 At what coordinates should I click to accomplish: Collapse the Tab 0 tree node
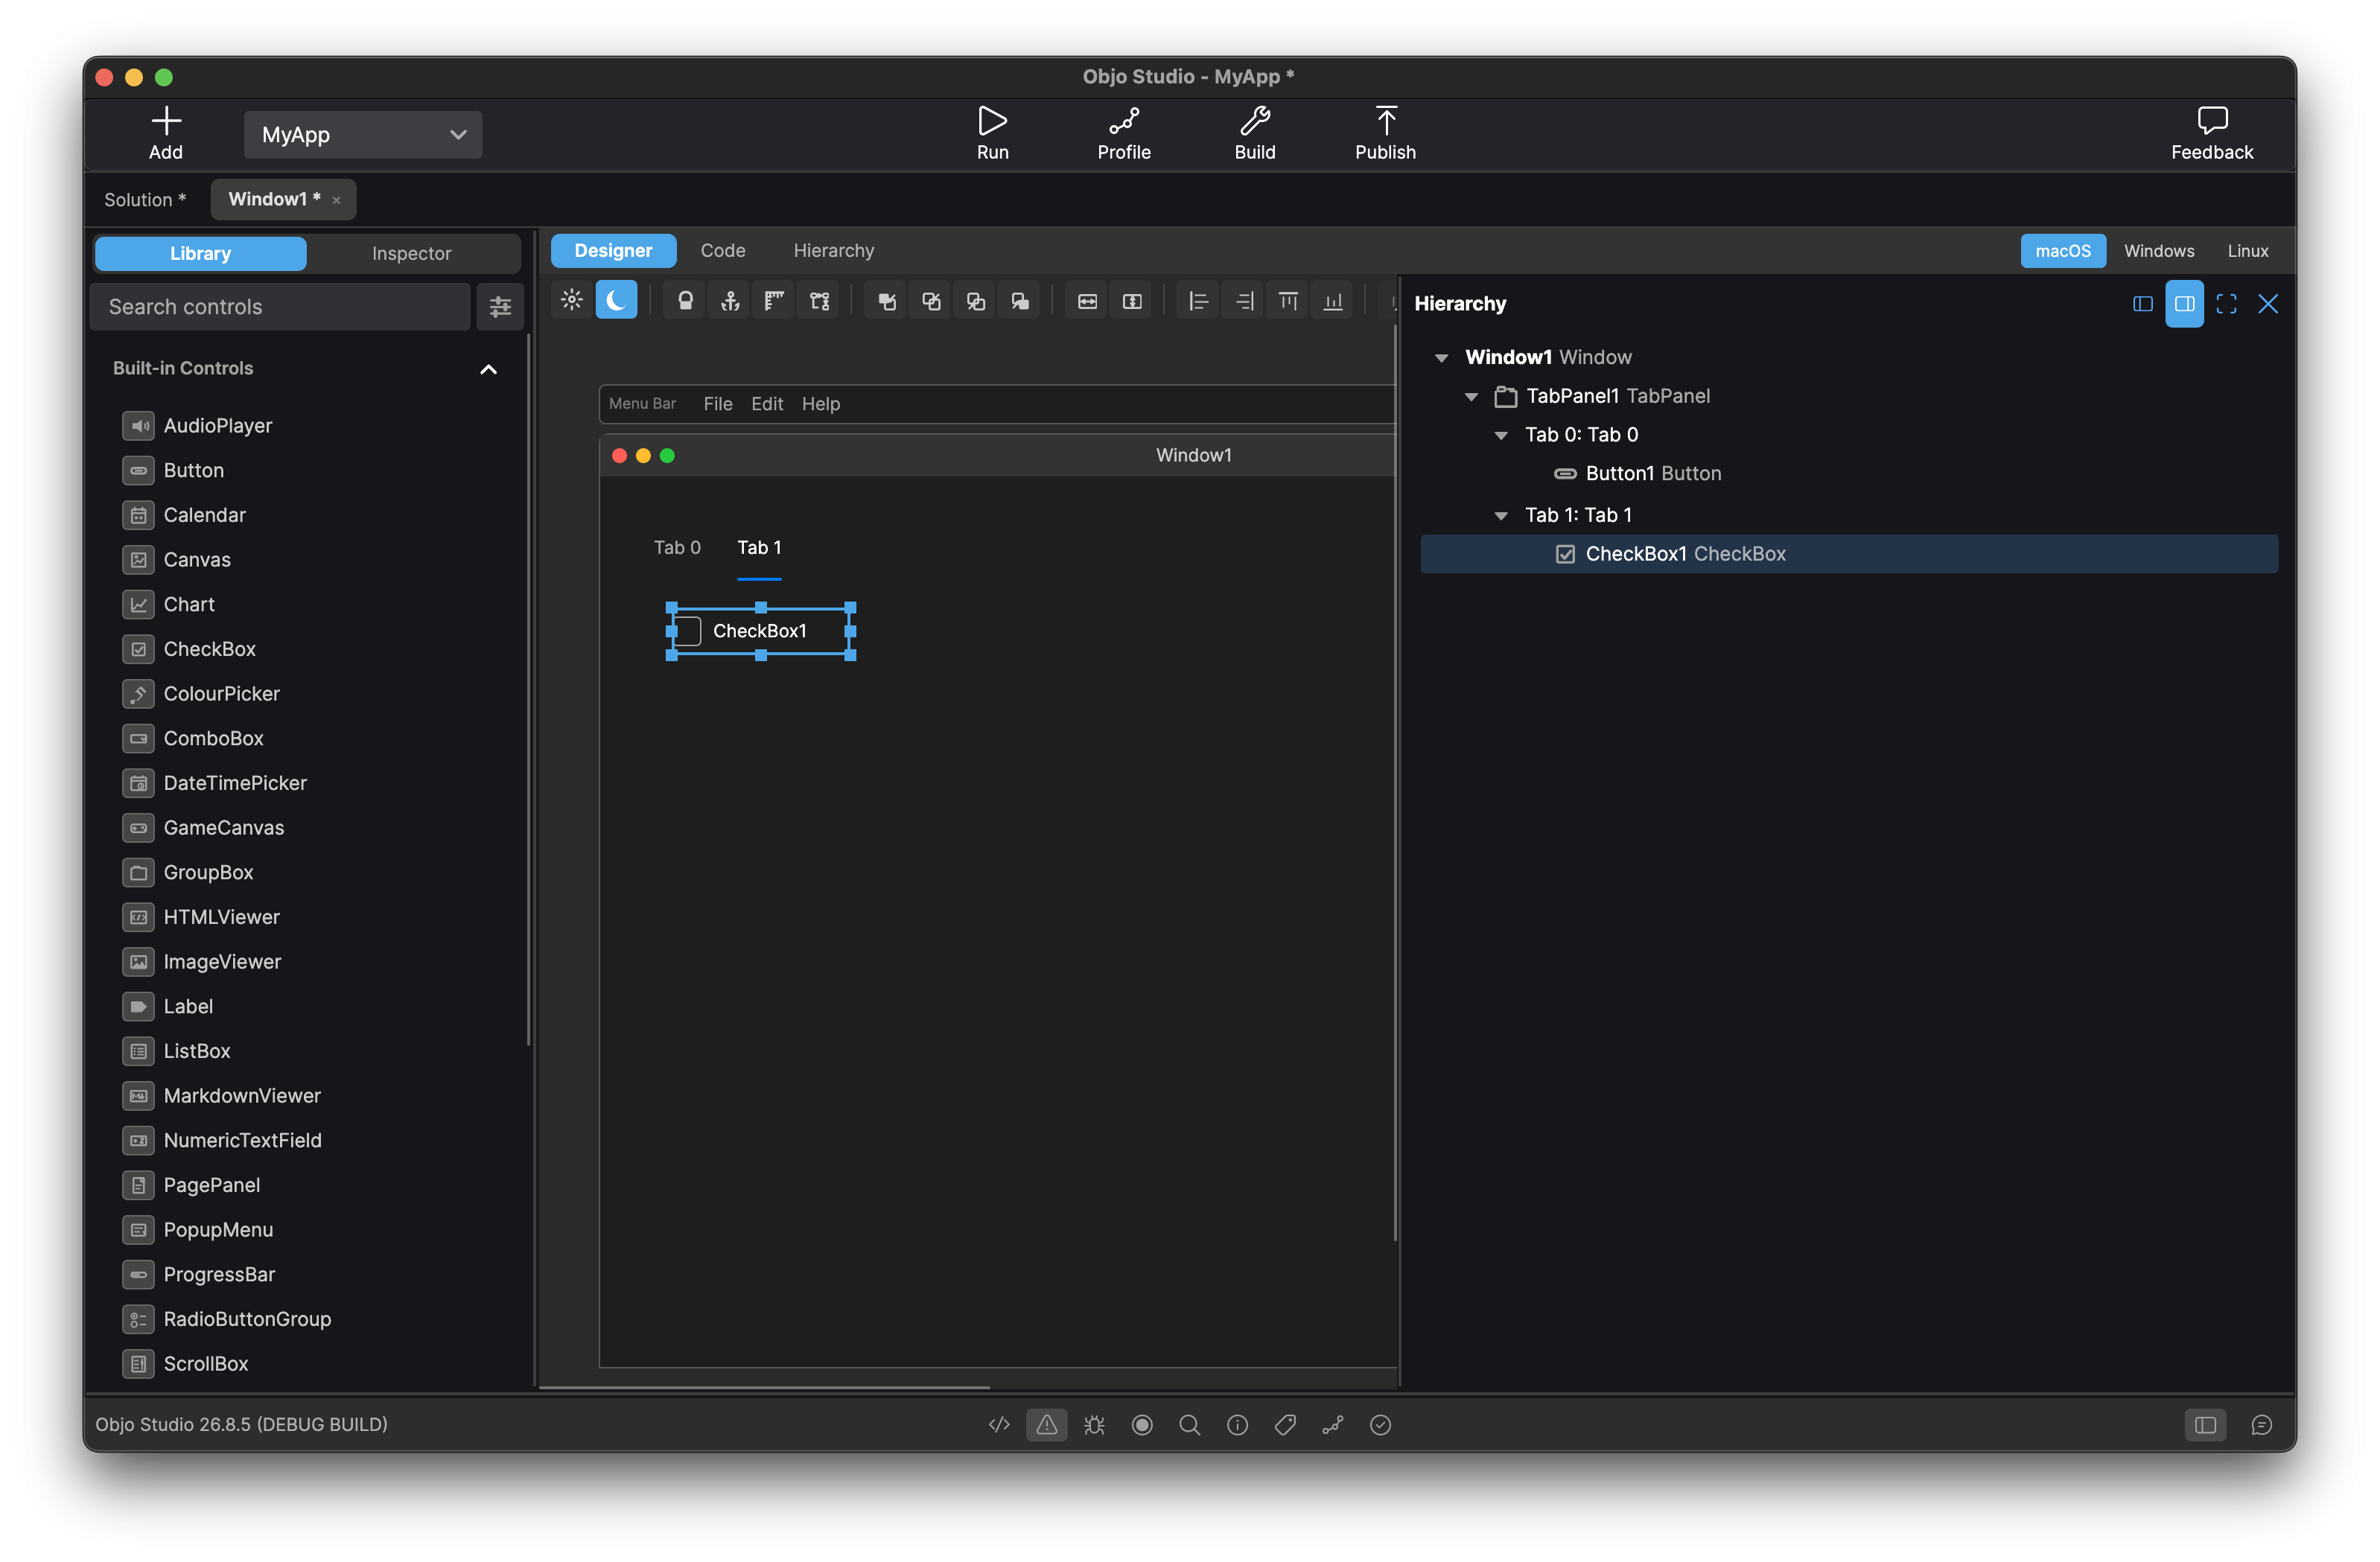click(1501, 435)
